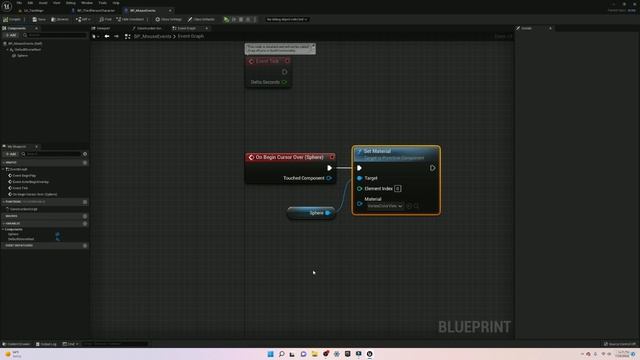Viewport: 640px width, 360px height.
Task: Open the Window menu
Action: coord(87,3)
